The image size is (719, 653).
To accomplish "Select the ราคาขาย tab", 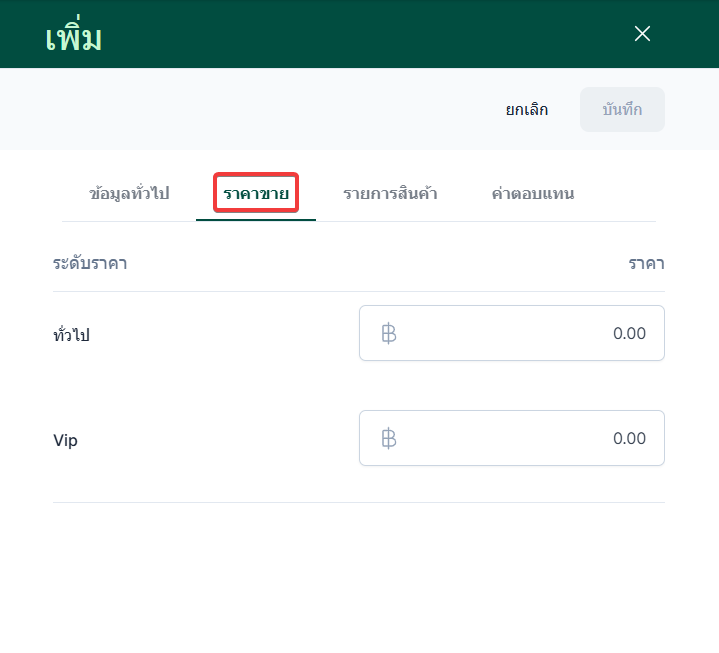I will pyautogui.click(x=256, y=193).
